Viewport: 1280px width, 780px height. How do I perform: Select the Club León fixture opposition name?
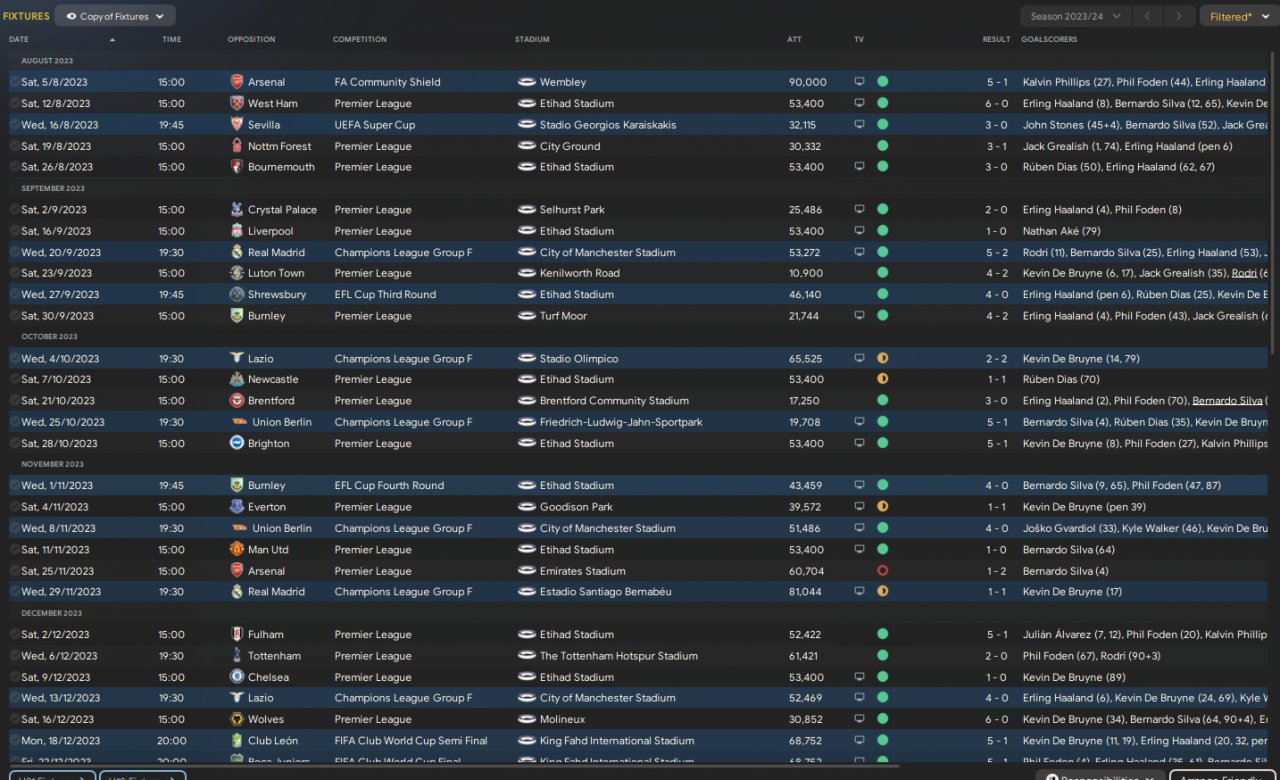tap(273, 741)
